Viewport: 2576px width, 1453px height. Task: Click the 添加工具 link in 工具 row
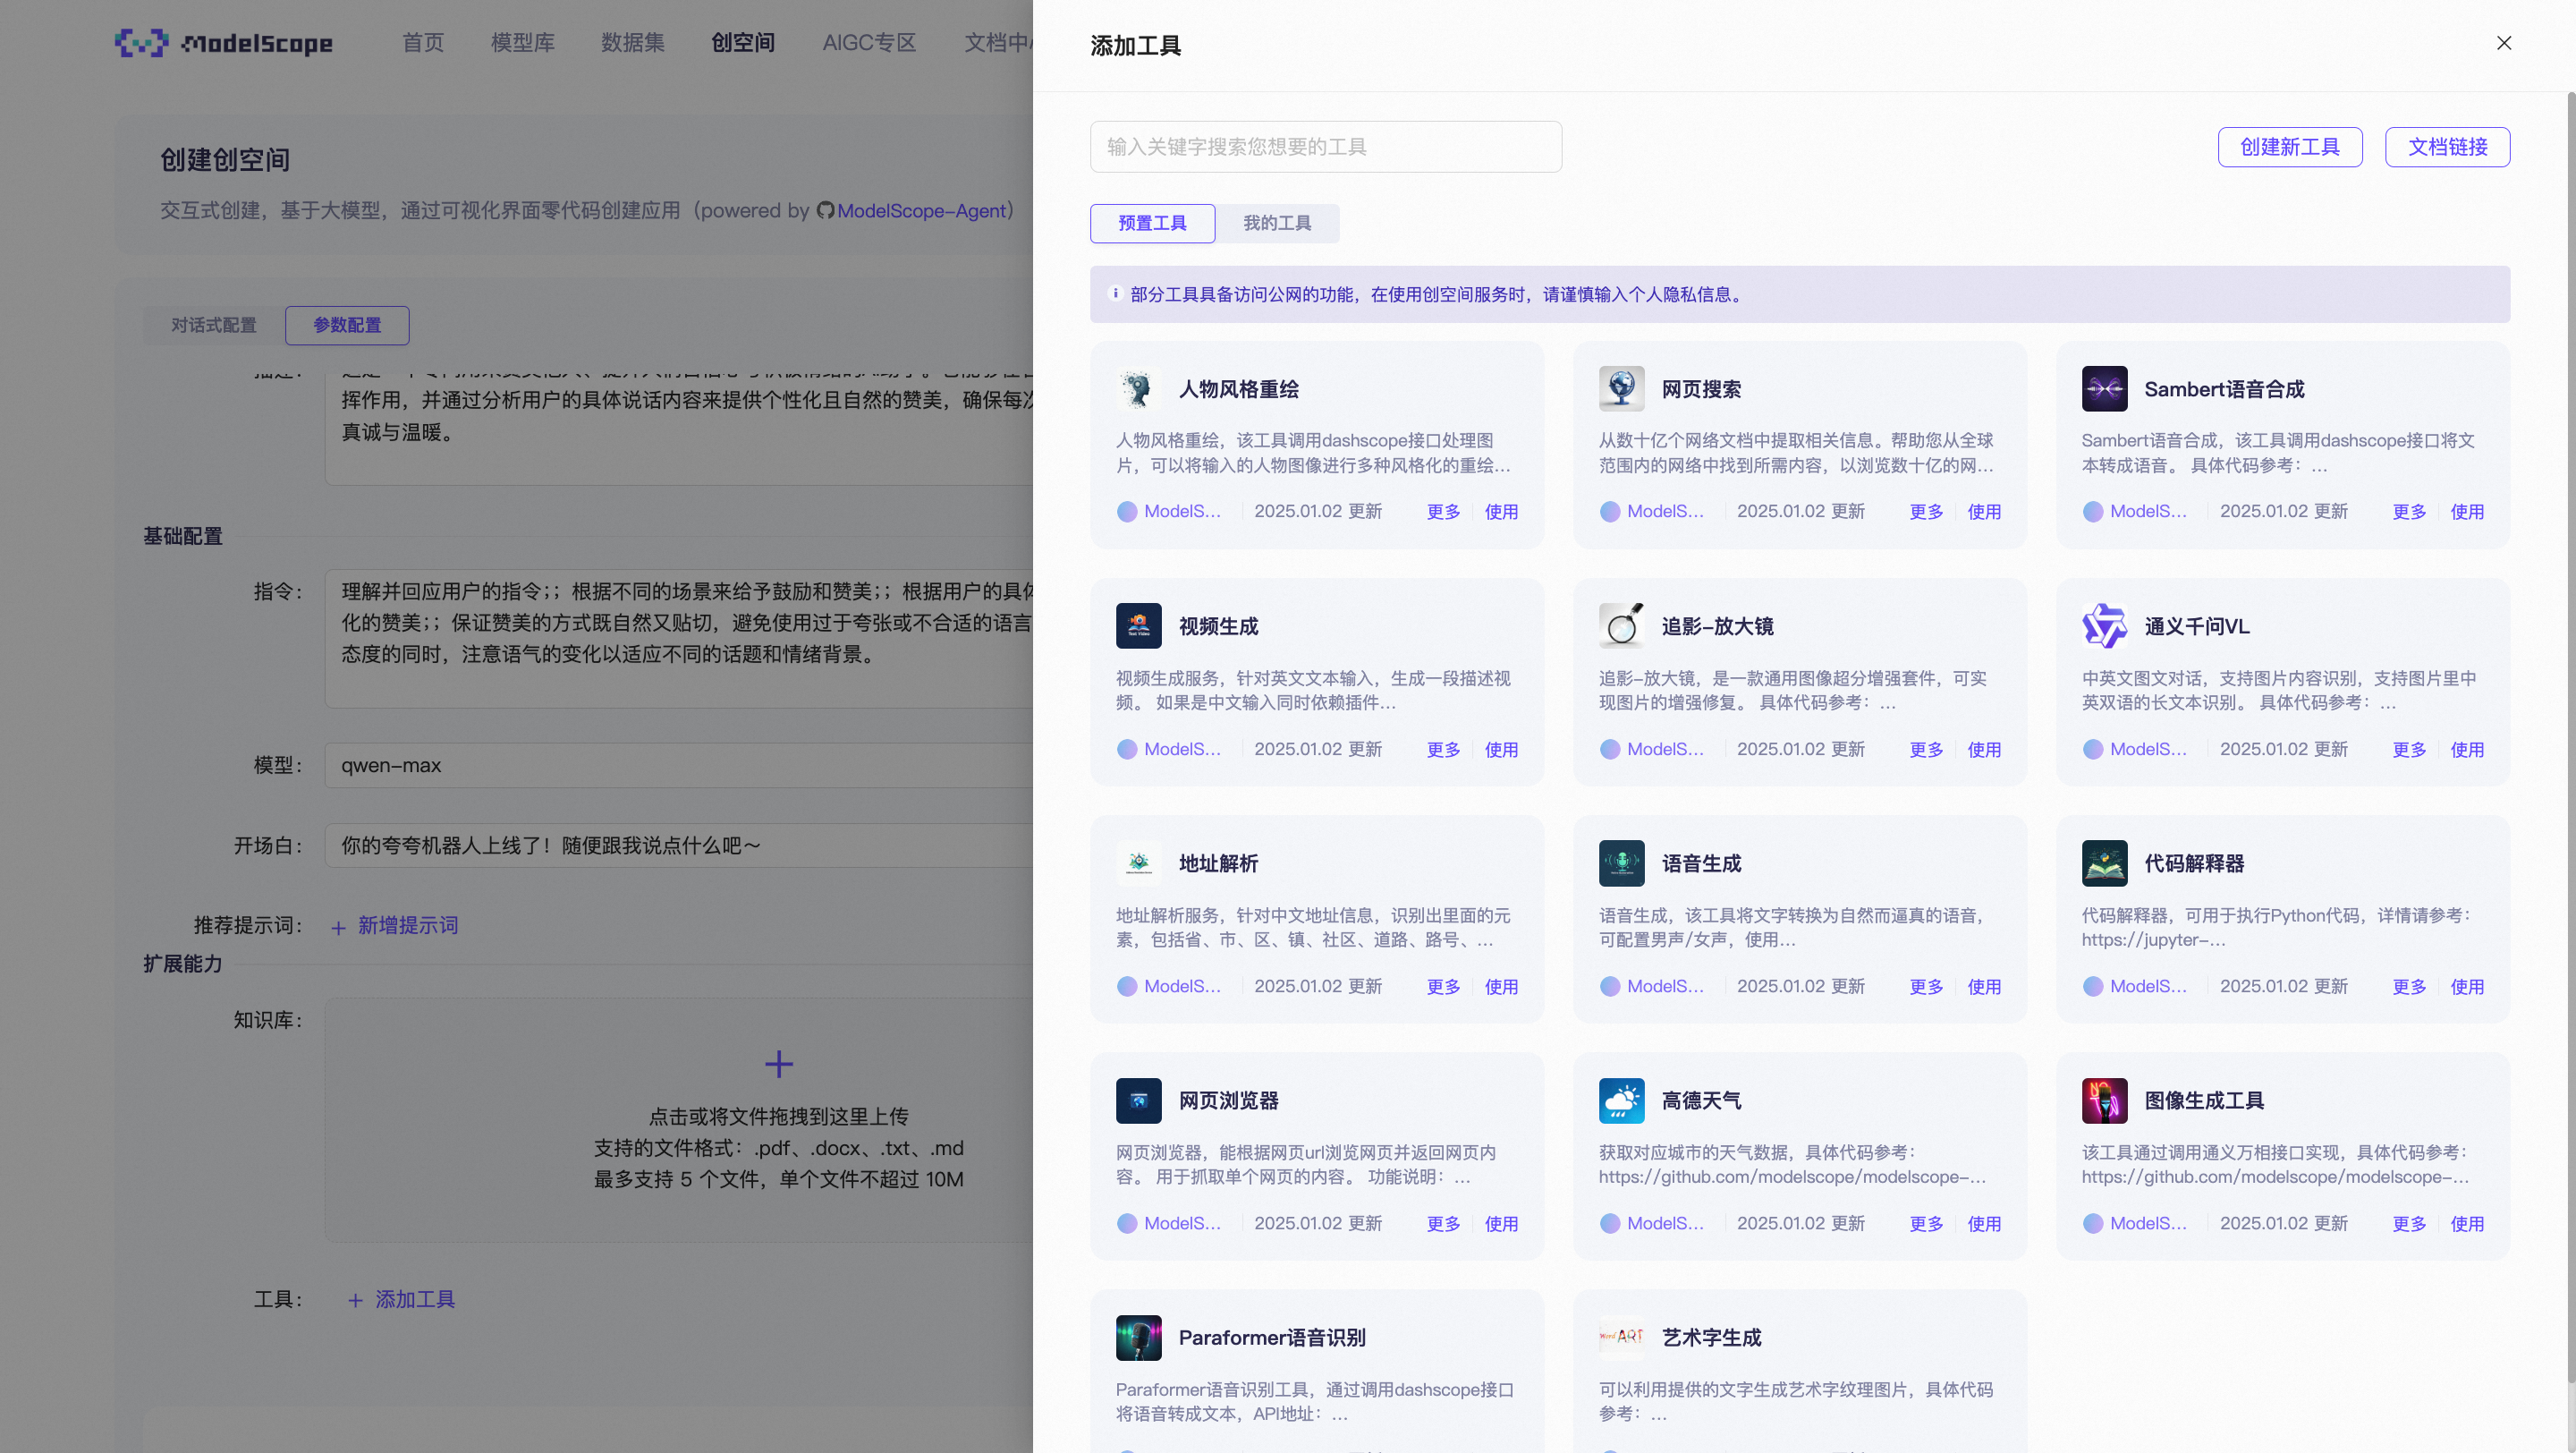415,1299
